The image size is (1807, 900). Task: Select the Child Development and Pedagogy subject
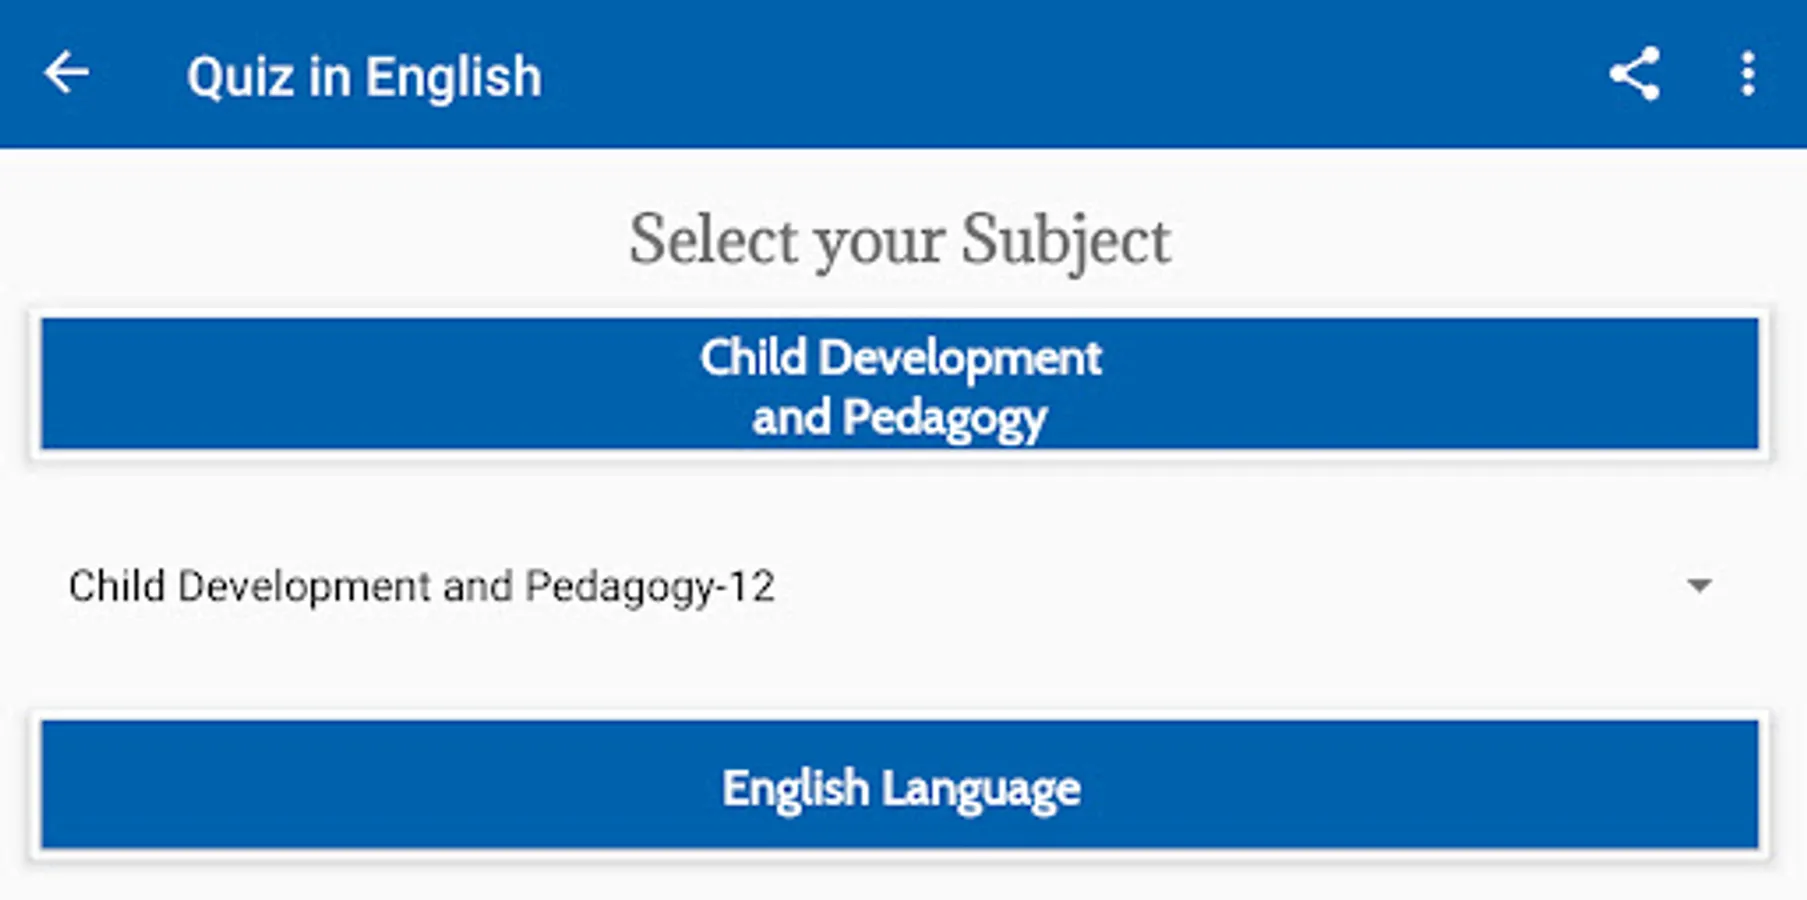(x=899, y=385)
